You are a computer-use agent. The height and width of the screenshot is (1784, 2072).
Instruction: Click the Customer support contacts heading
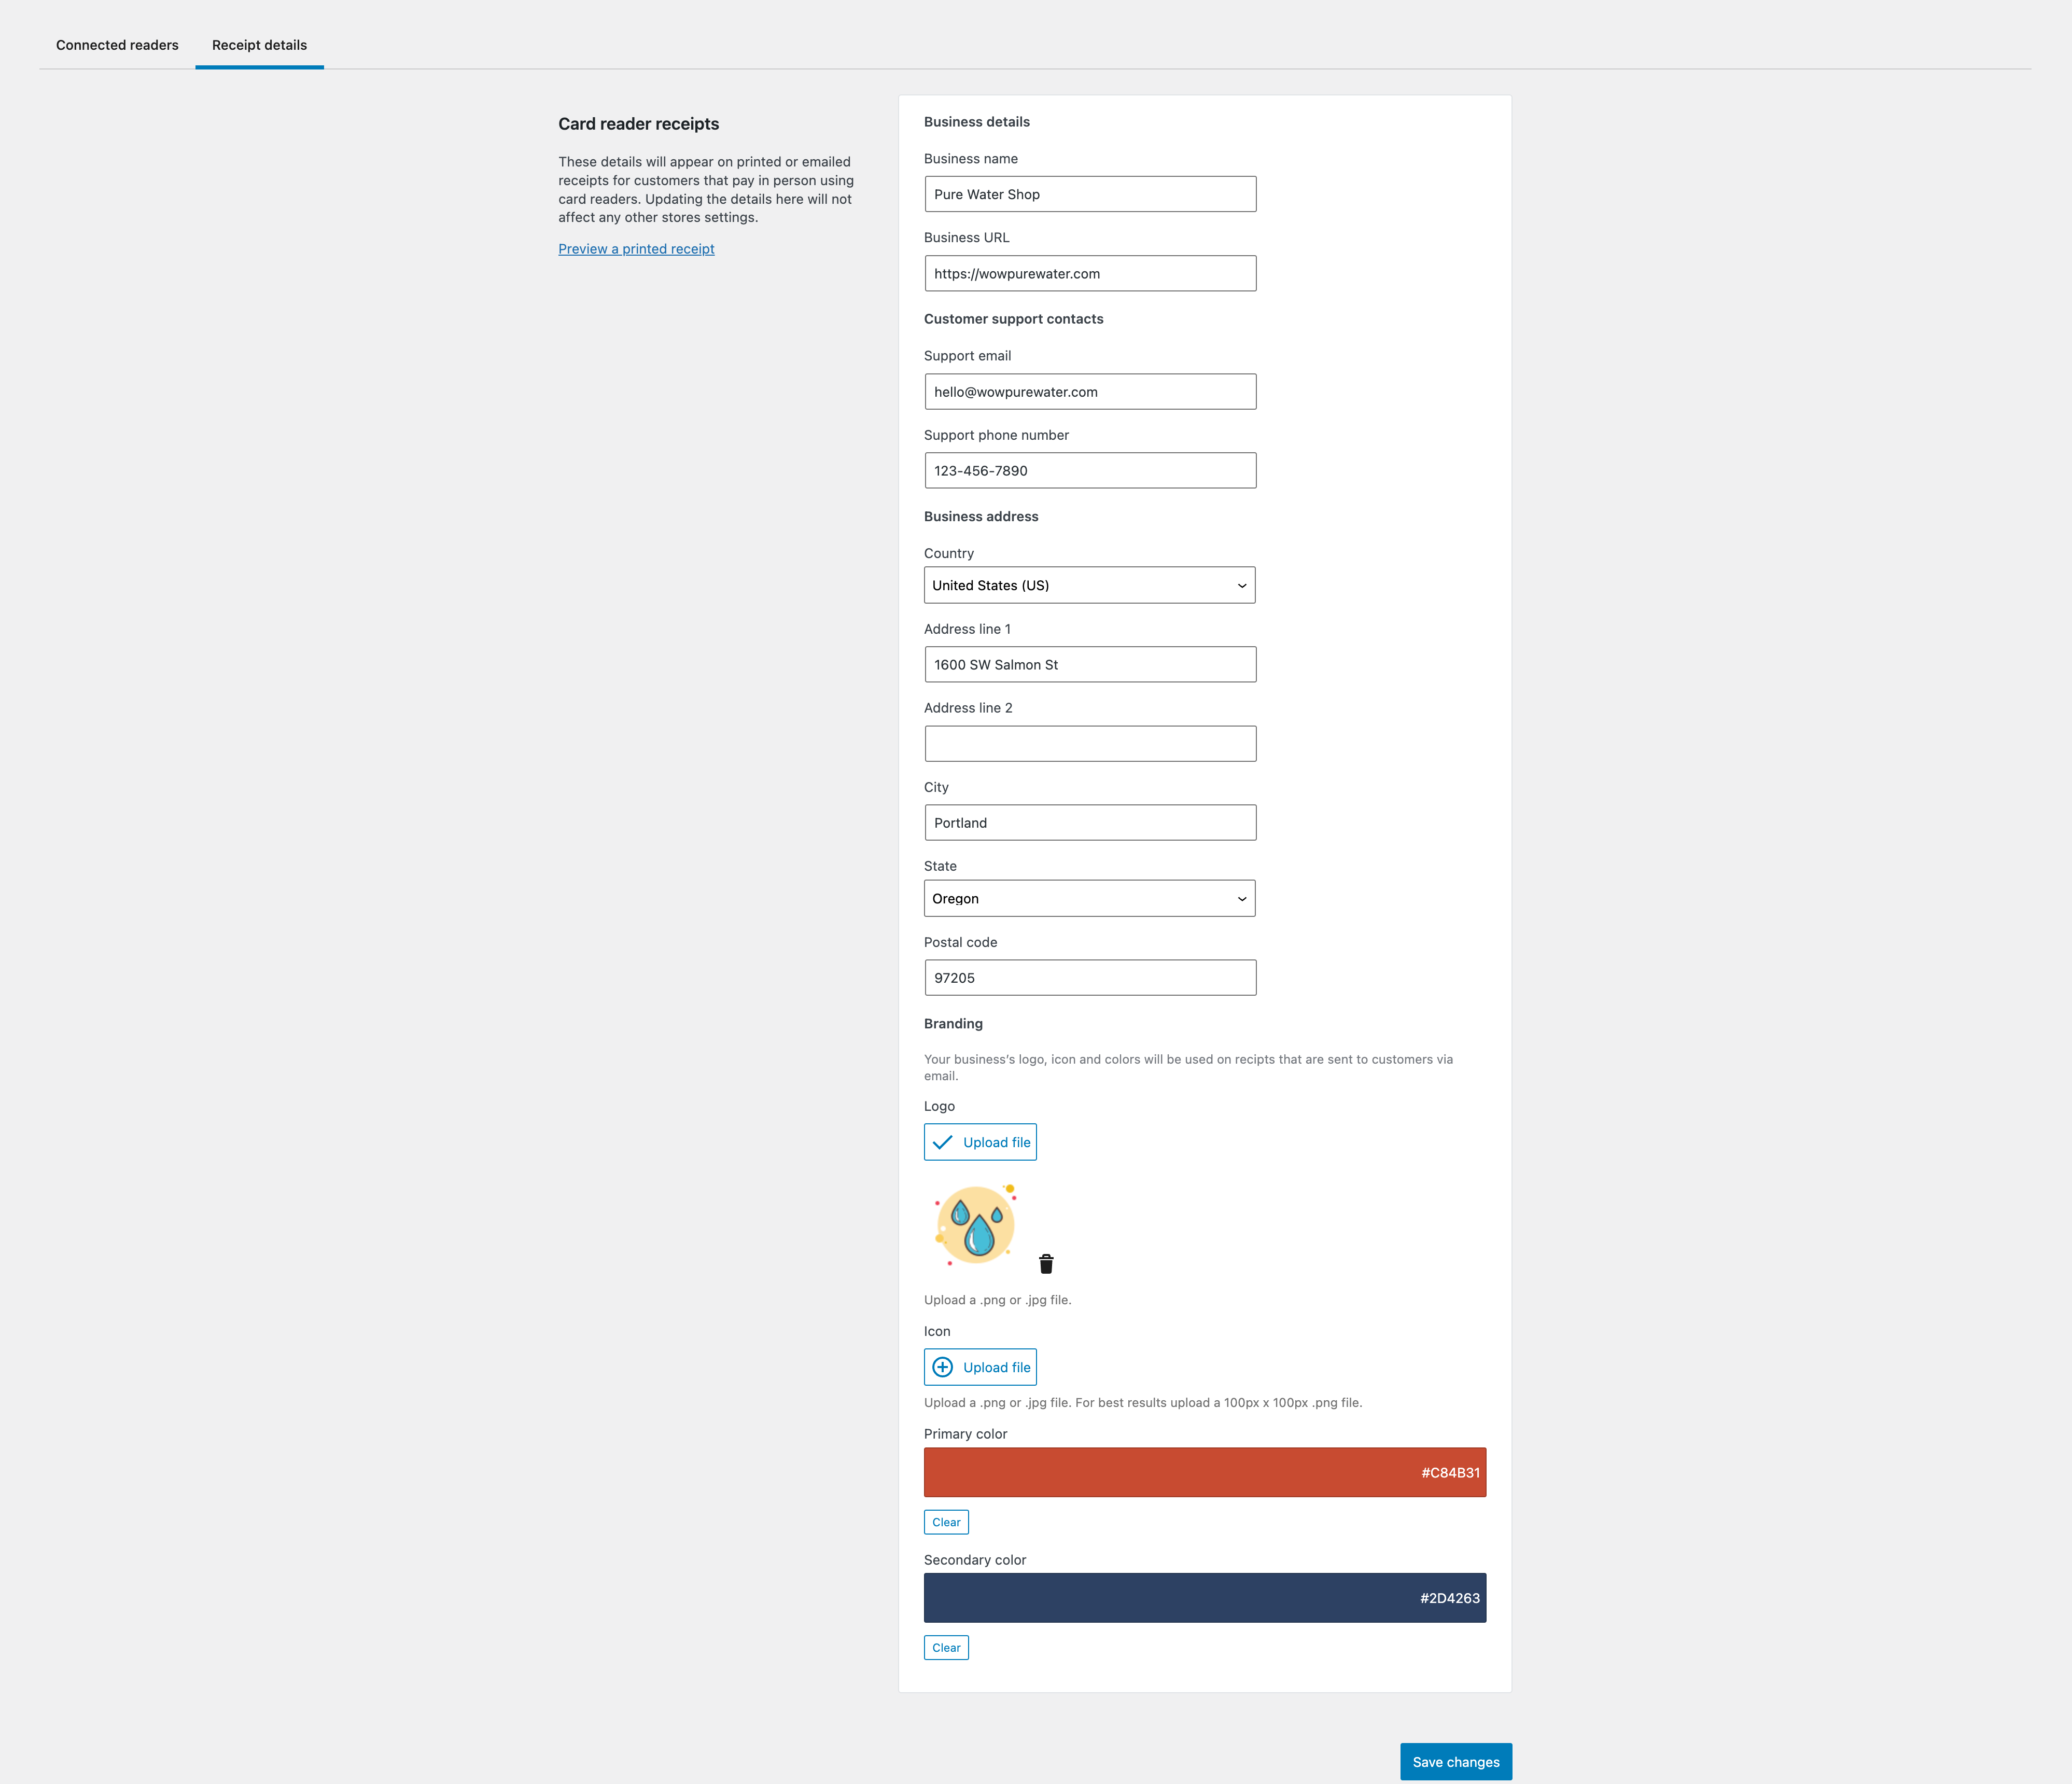tap(1013, 319)
